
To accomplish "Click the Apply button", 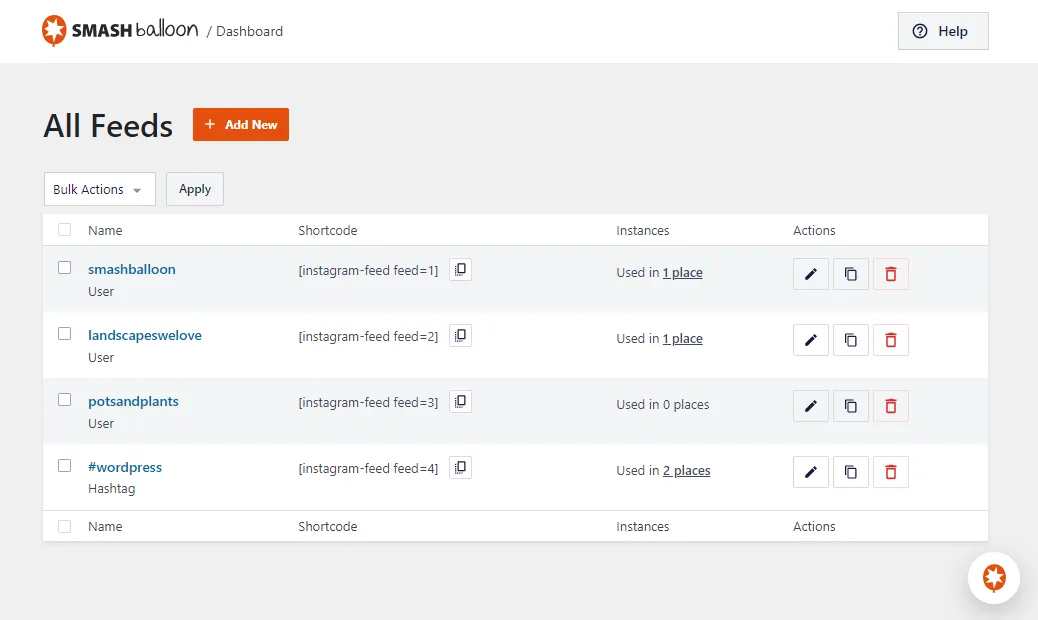I will point(195,189).
